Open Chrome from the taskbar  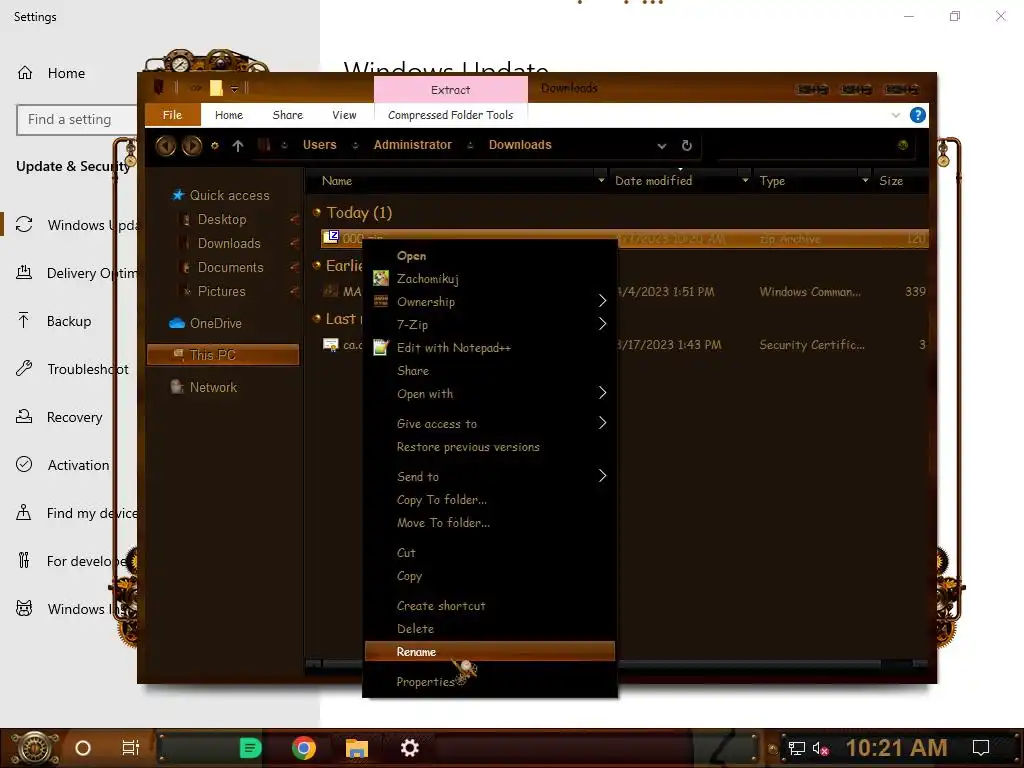[304, 748]
